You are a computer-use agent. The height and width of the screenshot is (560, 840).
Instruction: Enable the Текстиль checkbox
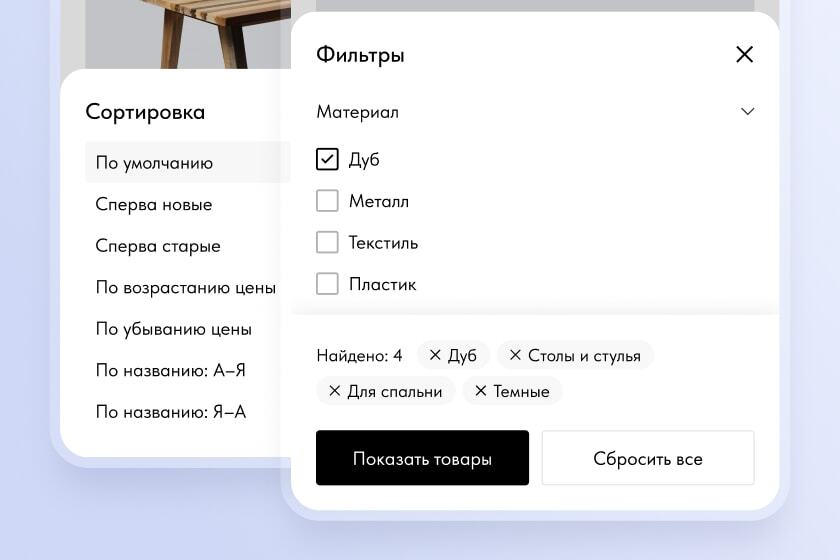327,242
